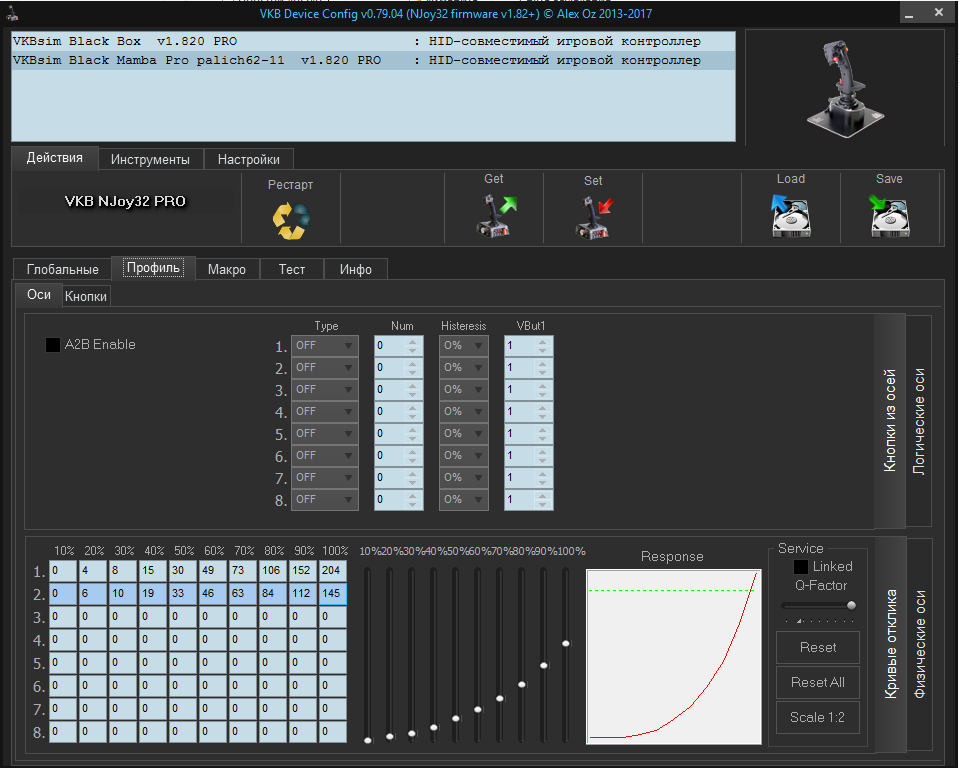Click curve row 2 cell with value 33
The image size is (959, 768).
click(x=183, y=594)
